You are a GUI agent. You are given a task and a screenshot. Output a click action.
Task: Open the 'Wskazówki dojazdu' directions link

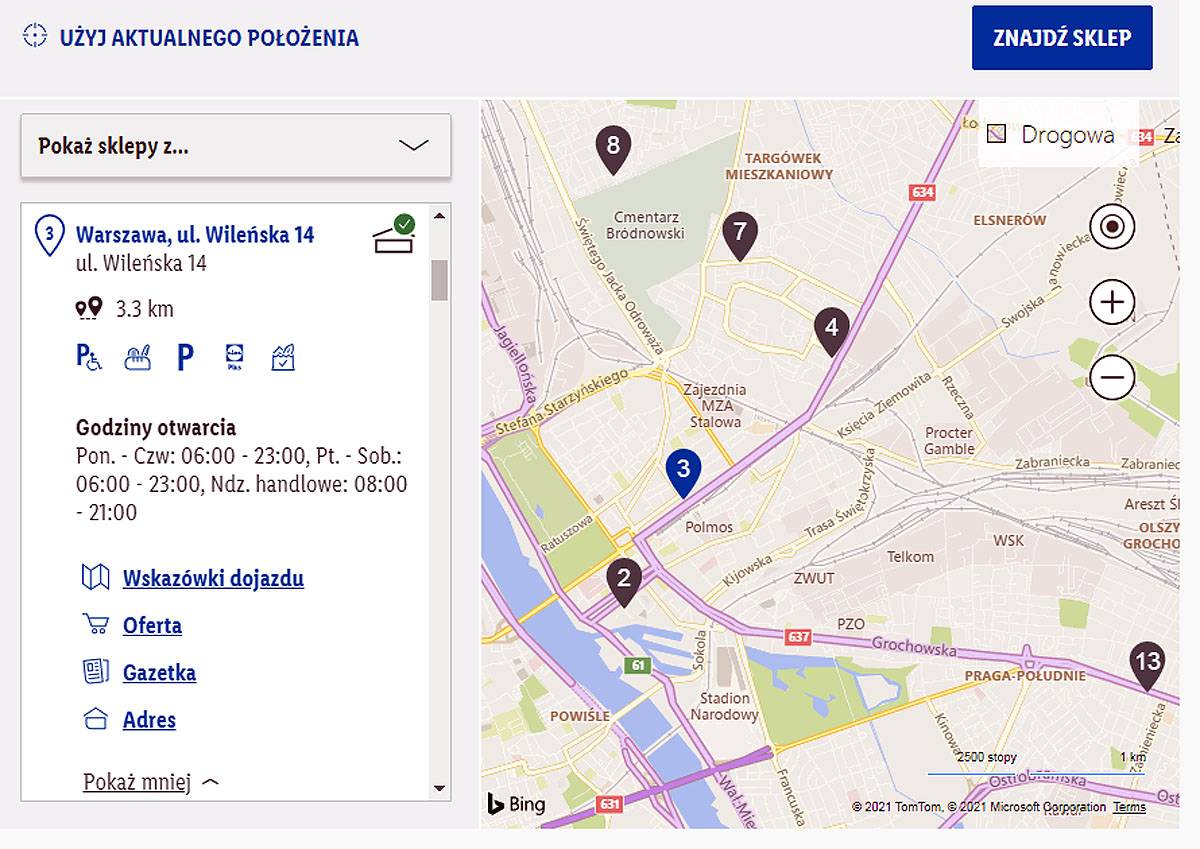pos(213,578)
